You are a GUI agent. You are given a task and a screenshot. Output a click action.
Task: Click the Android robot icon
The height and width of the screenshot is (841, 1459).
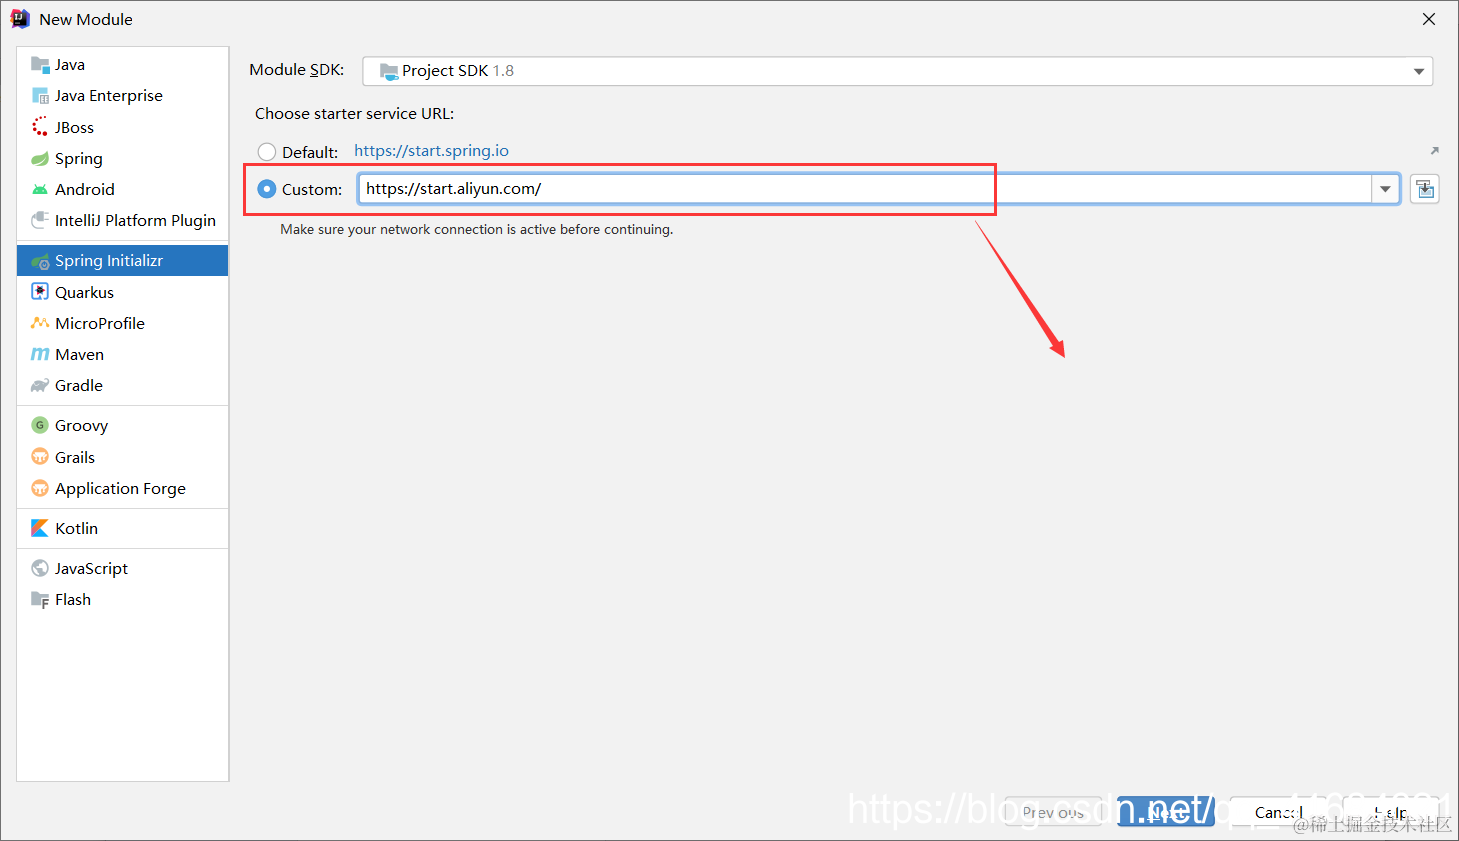(40, 189)
